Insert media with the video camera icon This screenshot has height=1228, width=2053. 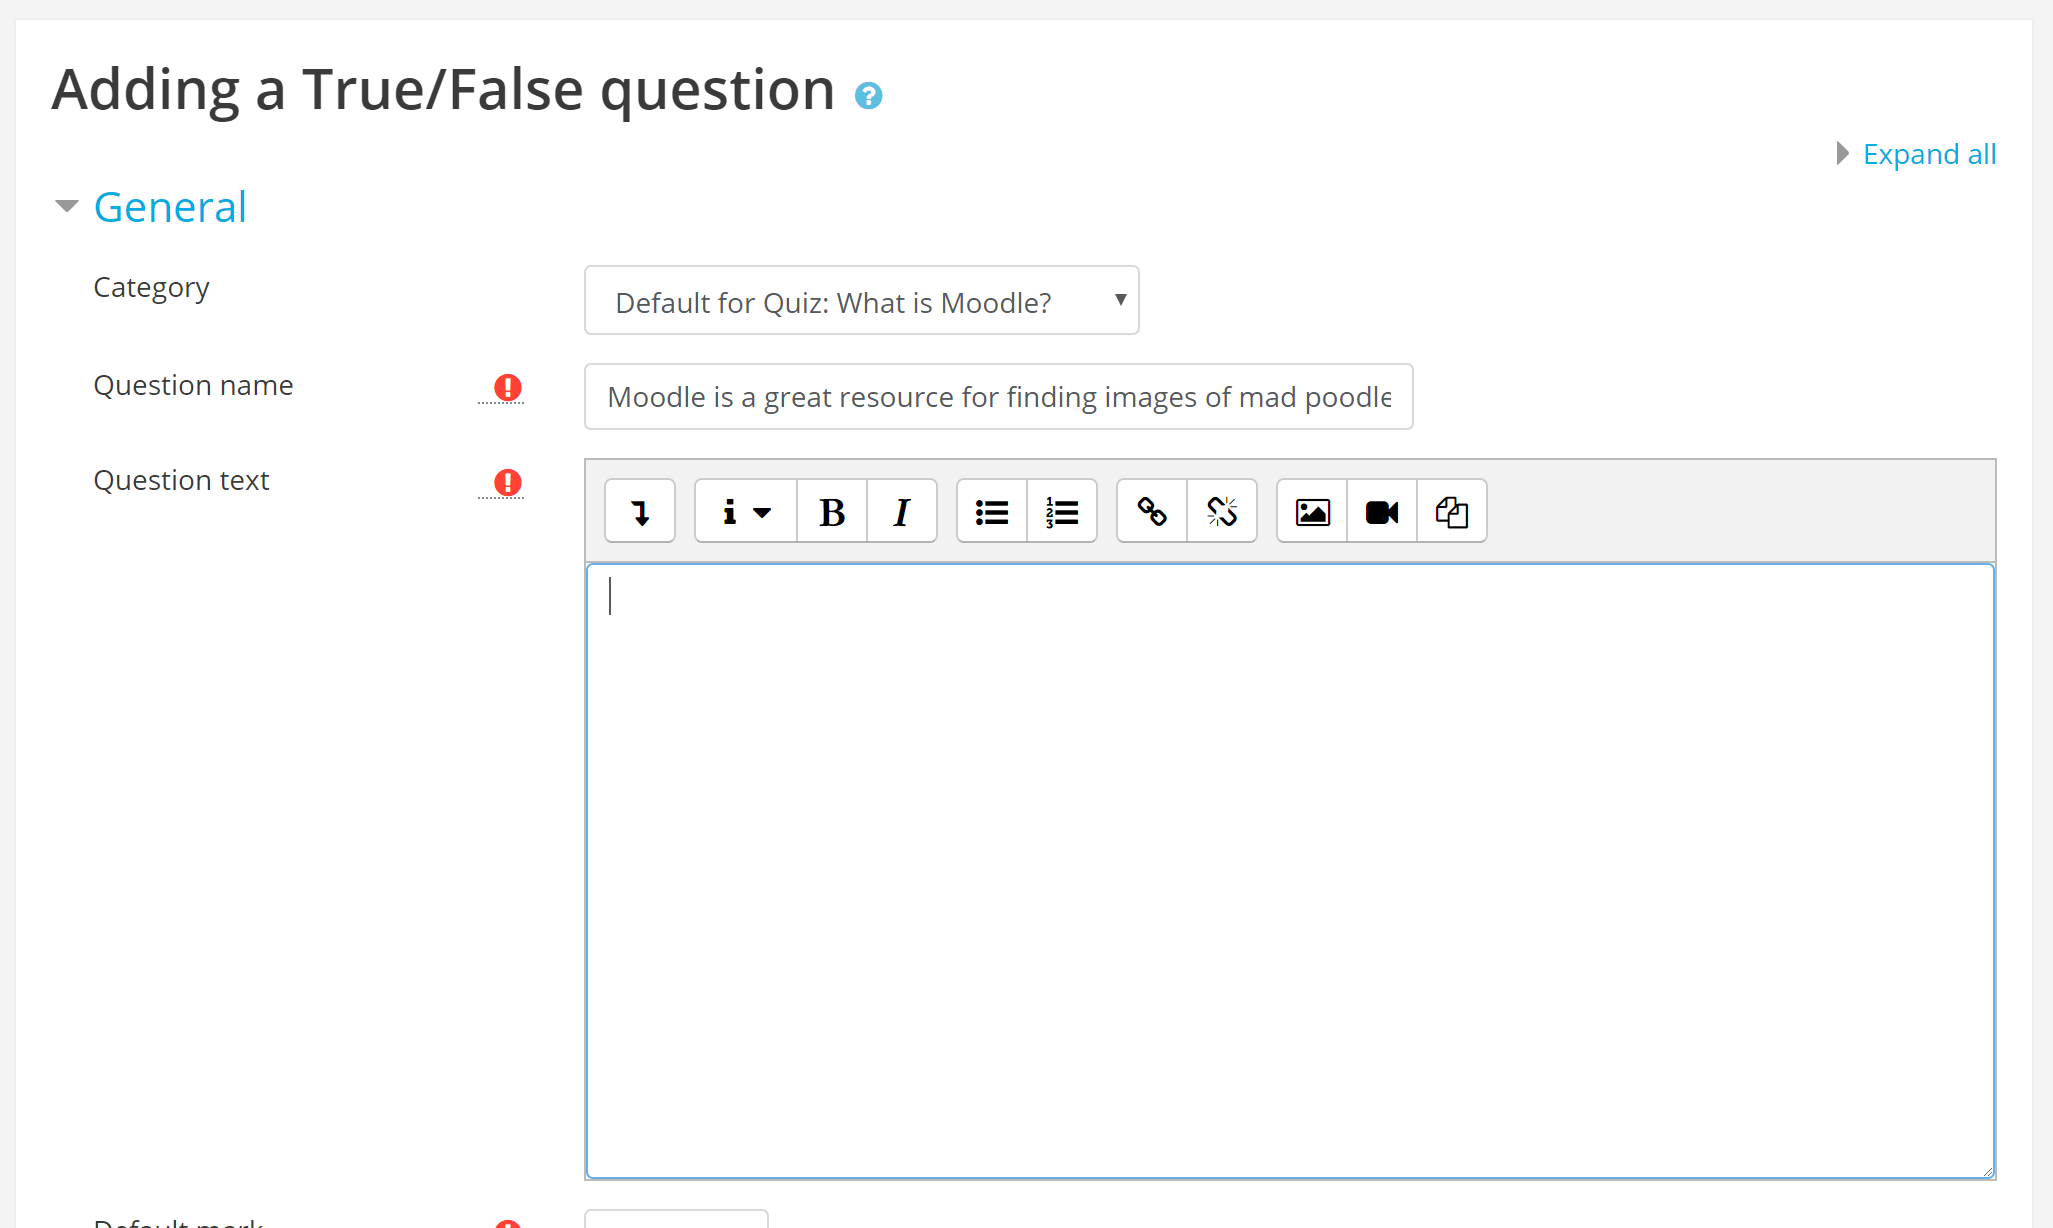[1382, 511]
